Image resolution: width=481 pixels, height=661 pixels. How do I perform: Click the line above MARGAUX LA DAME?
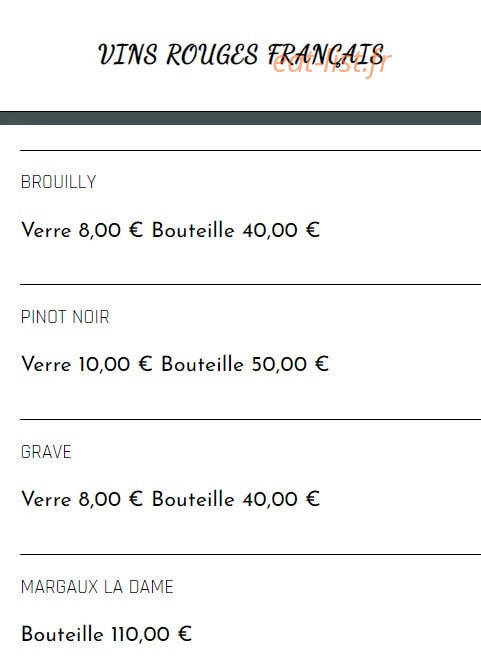coord(250,554)
